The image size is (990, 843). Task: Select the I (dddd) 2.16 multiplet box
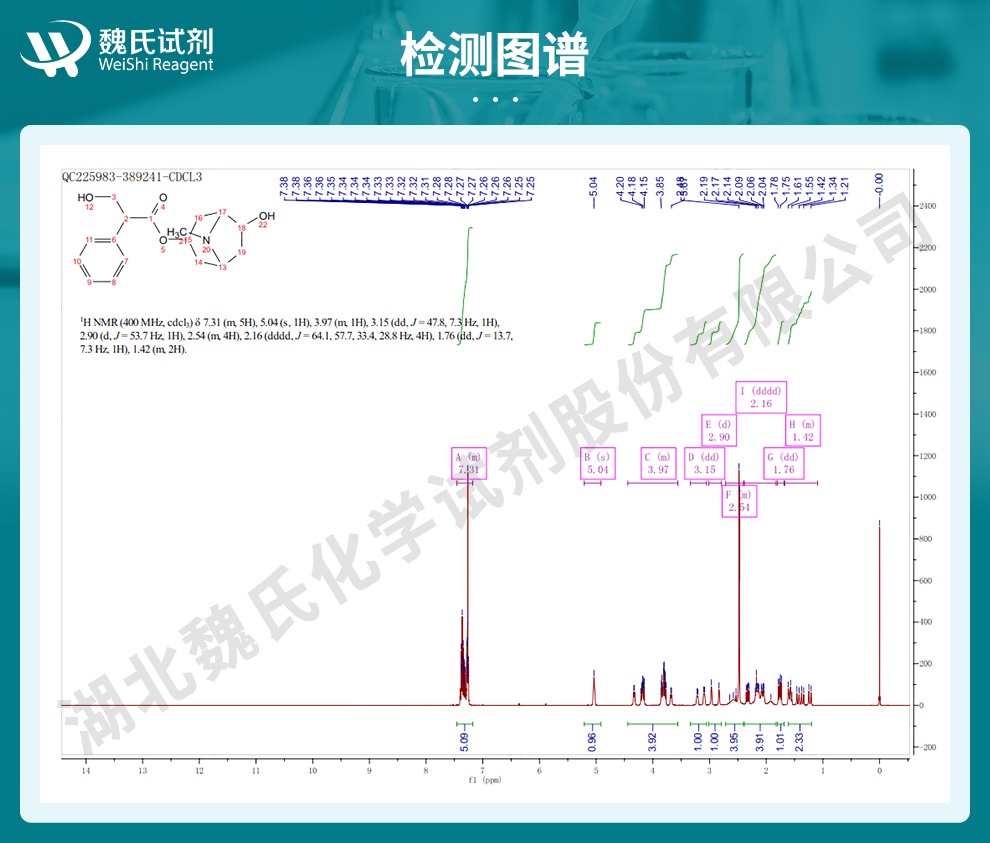[x=763, y=397]
